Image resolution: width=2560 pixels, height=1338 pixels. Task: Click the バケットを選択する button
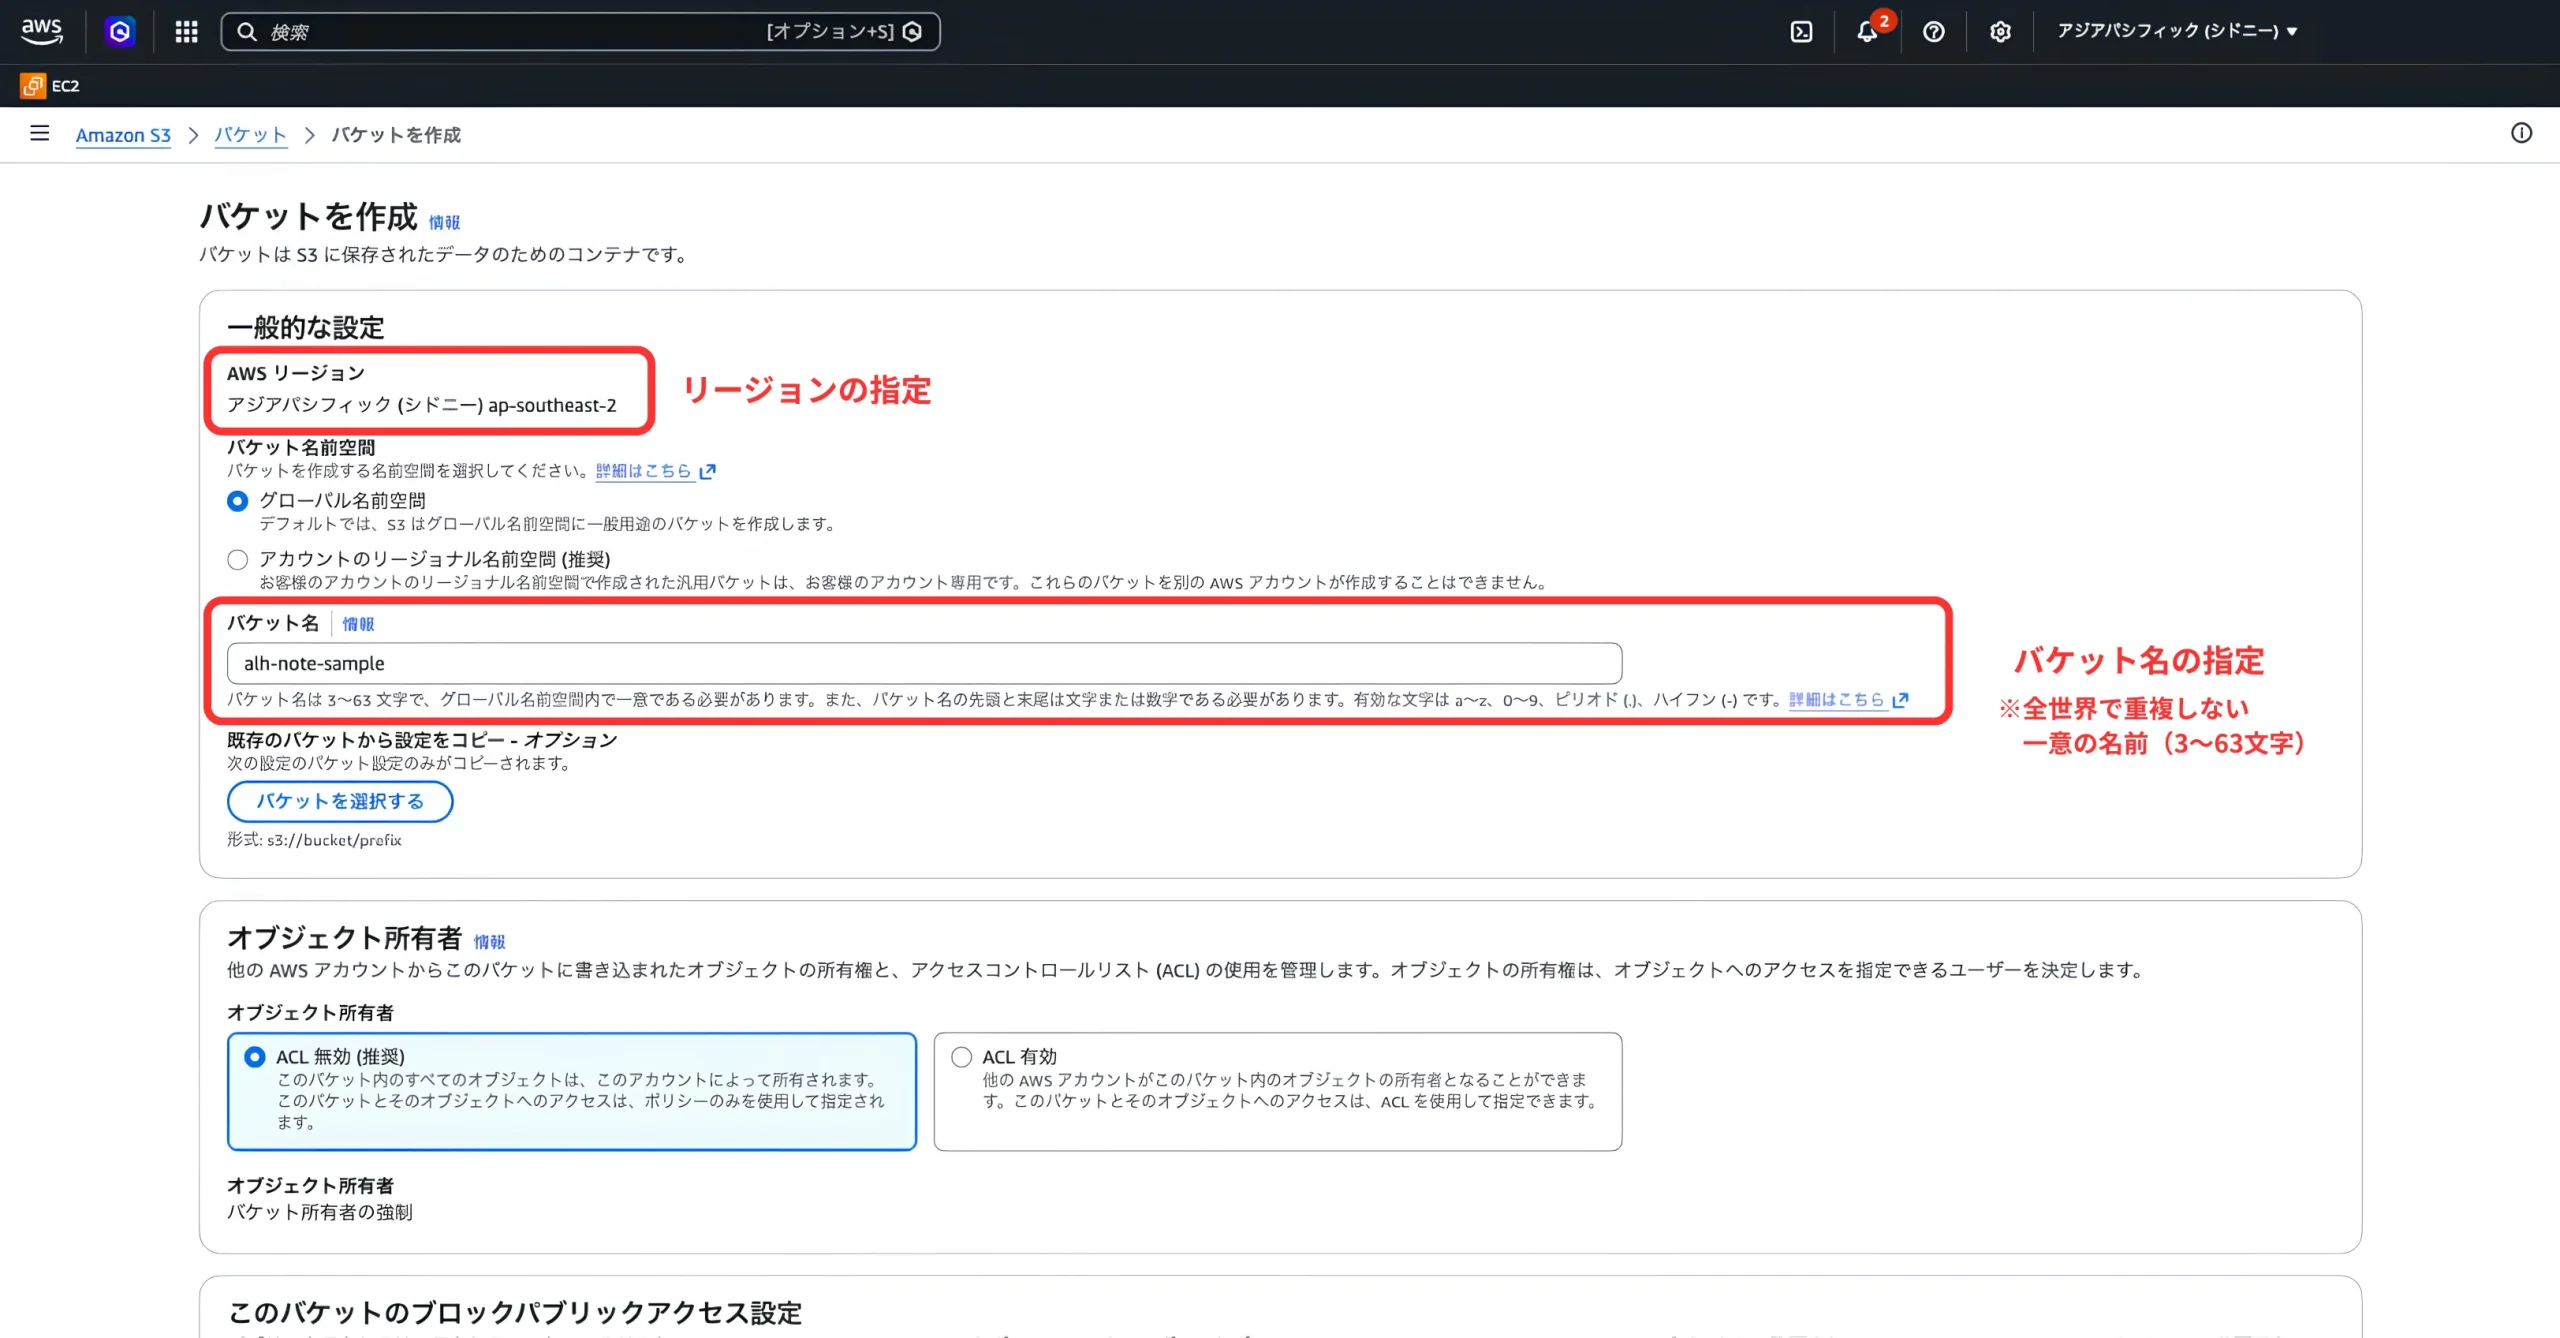(x=340, y=802)
